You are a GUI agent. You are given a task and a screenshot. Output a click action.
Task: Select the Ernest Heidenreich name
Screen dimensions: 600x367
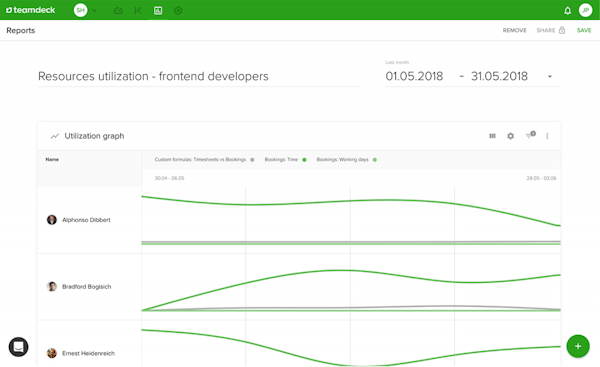click(88, 353)
